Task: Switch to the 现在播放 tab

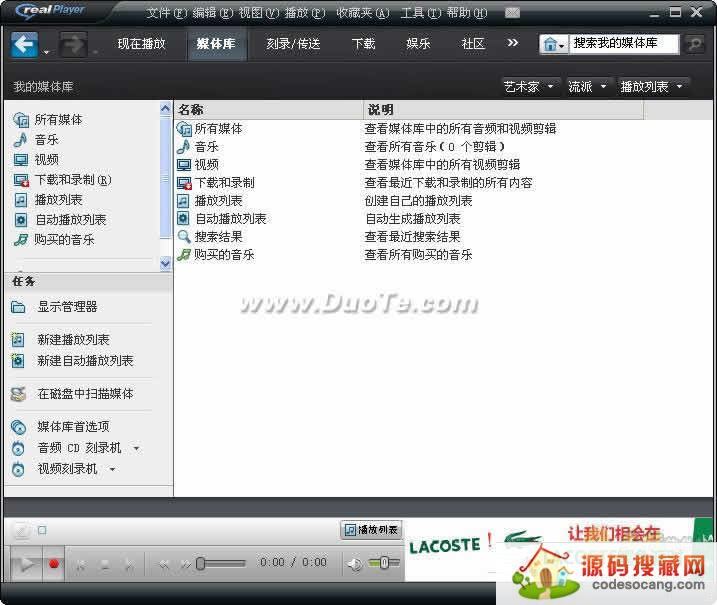Action: [x=141, y=44]
